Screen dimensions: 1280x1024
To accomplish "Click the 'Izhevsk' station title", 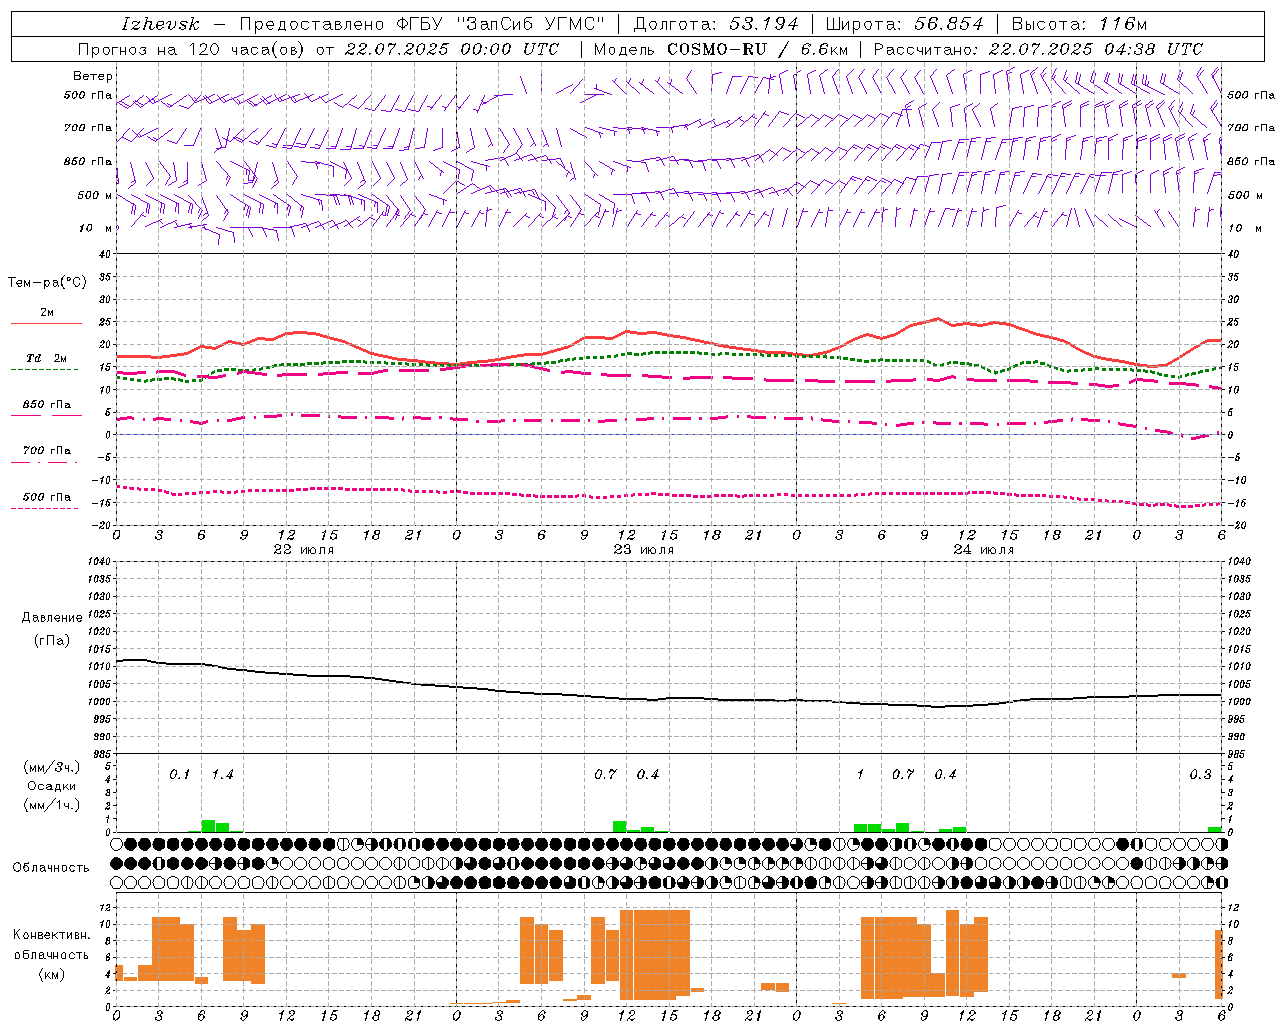I will pos(160,24).
